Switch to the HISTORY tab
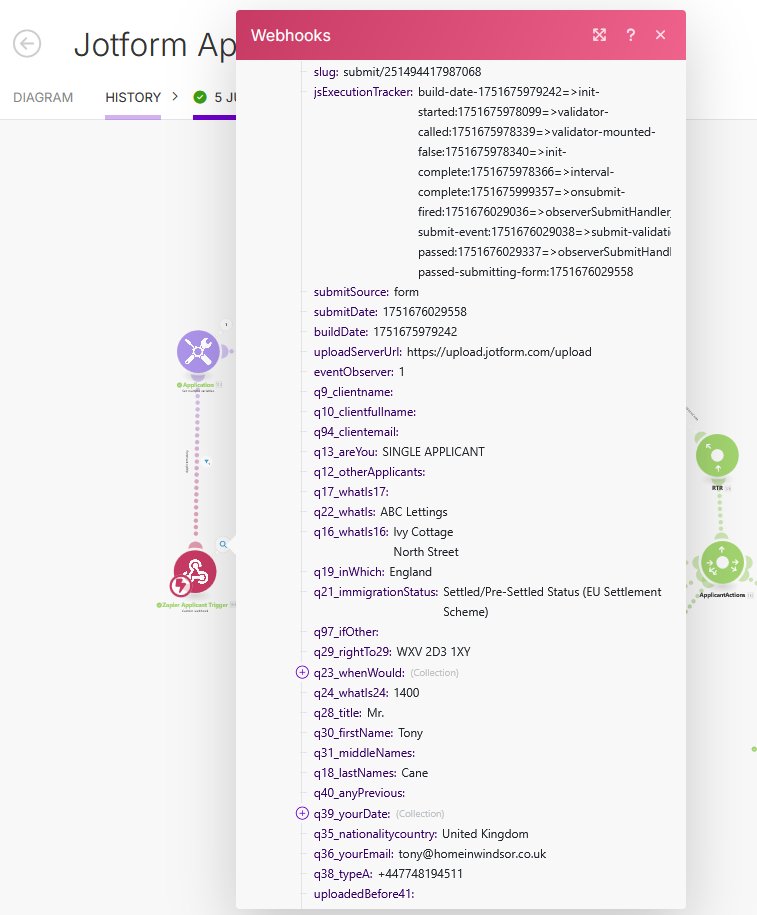 [133, 97]
